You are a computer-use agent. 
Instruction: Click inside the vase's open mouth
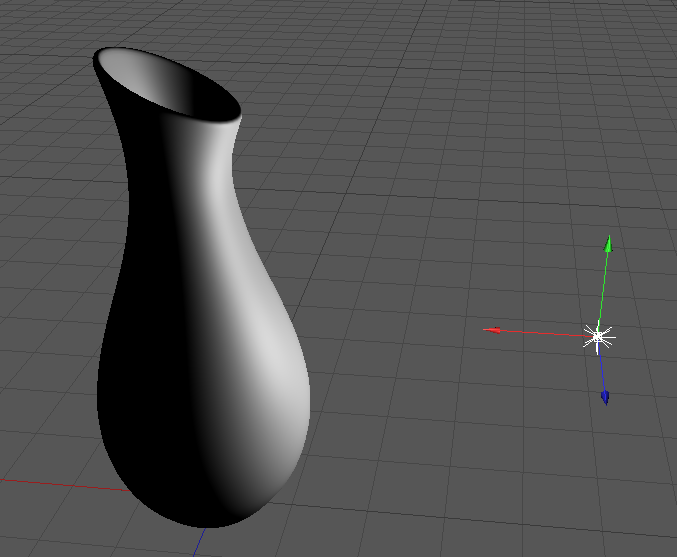pos(175,88)
